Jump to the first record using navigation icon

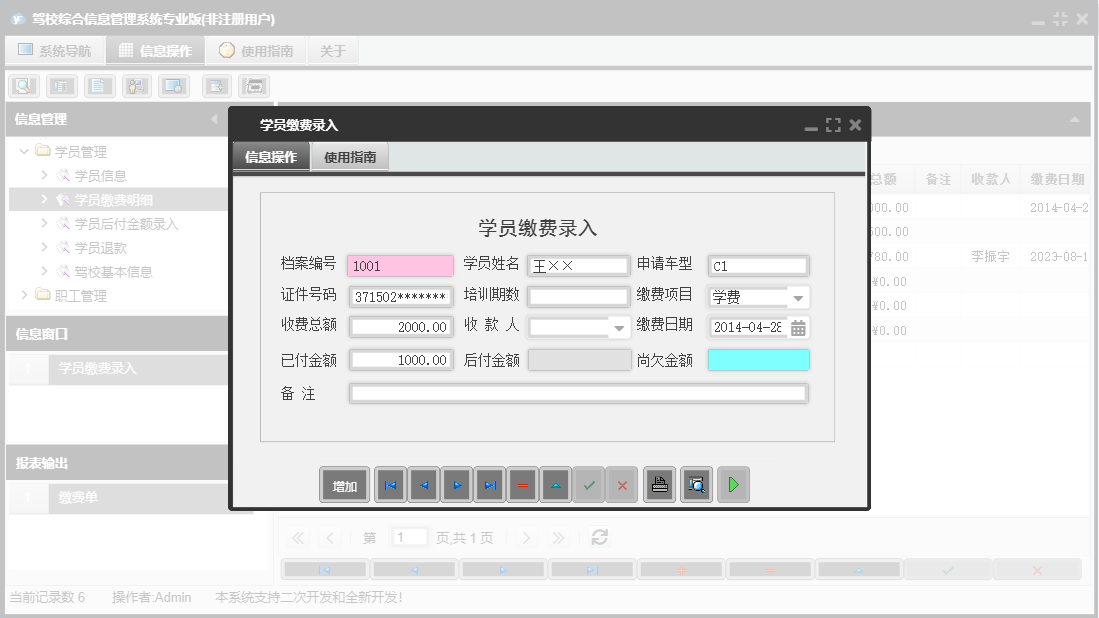tap(390, 485)
